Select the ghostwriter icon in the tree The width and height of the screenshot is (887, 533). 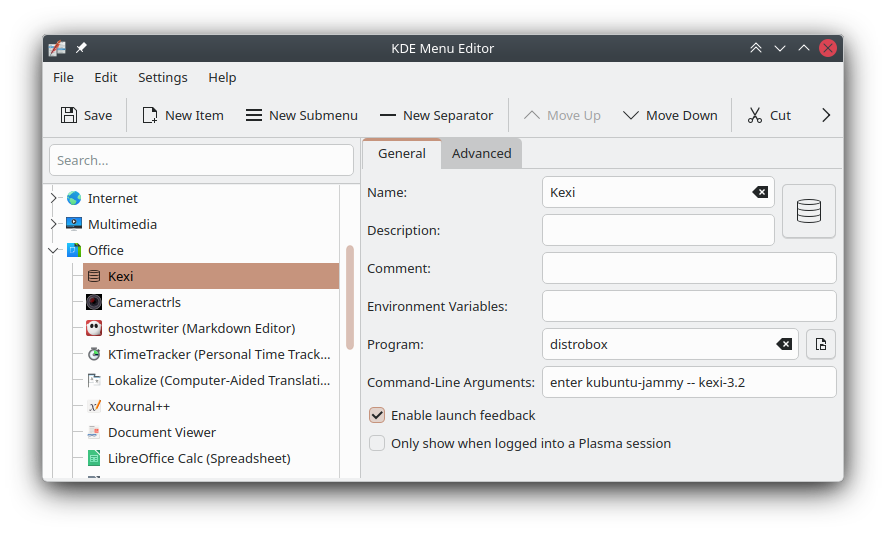coord(94,328)
